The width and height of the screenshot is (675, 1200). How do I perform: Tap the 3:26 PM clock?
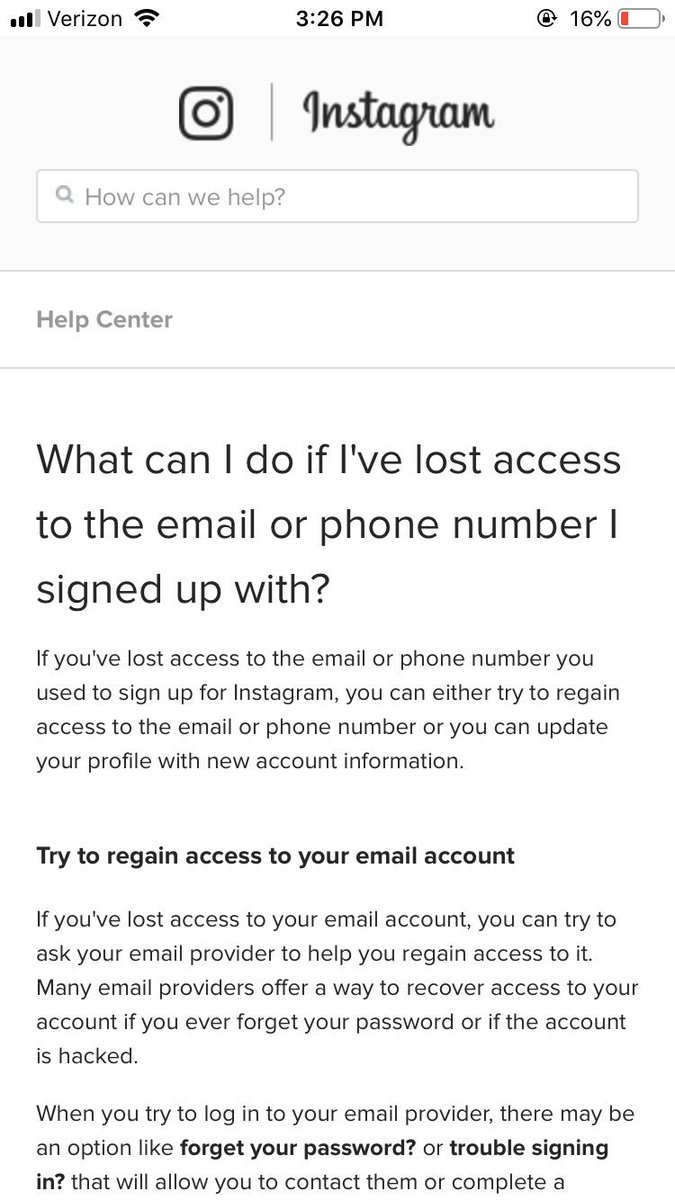click(x=340, y=18)
